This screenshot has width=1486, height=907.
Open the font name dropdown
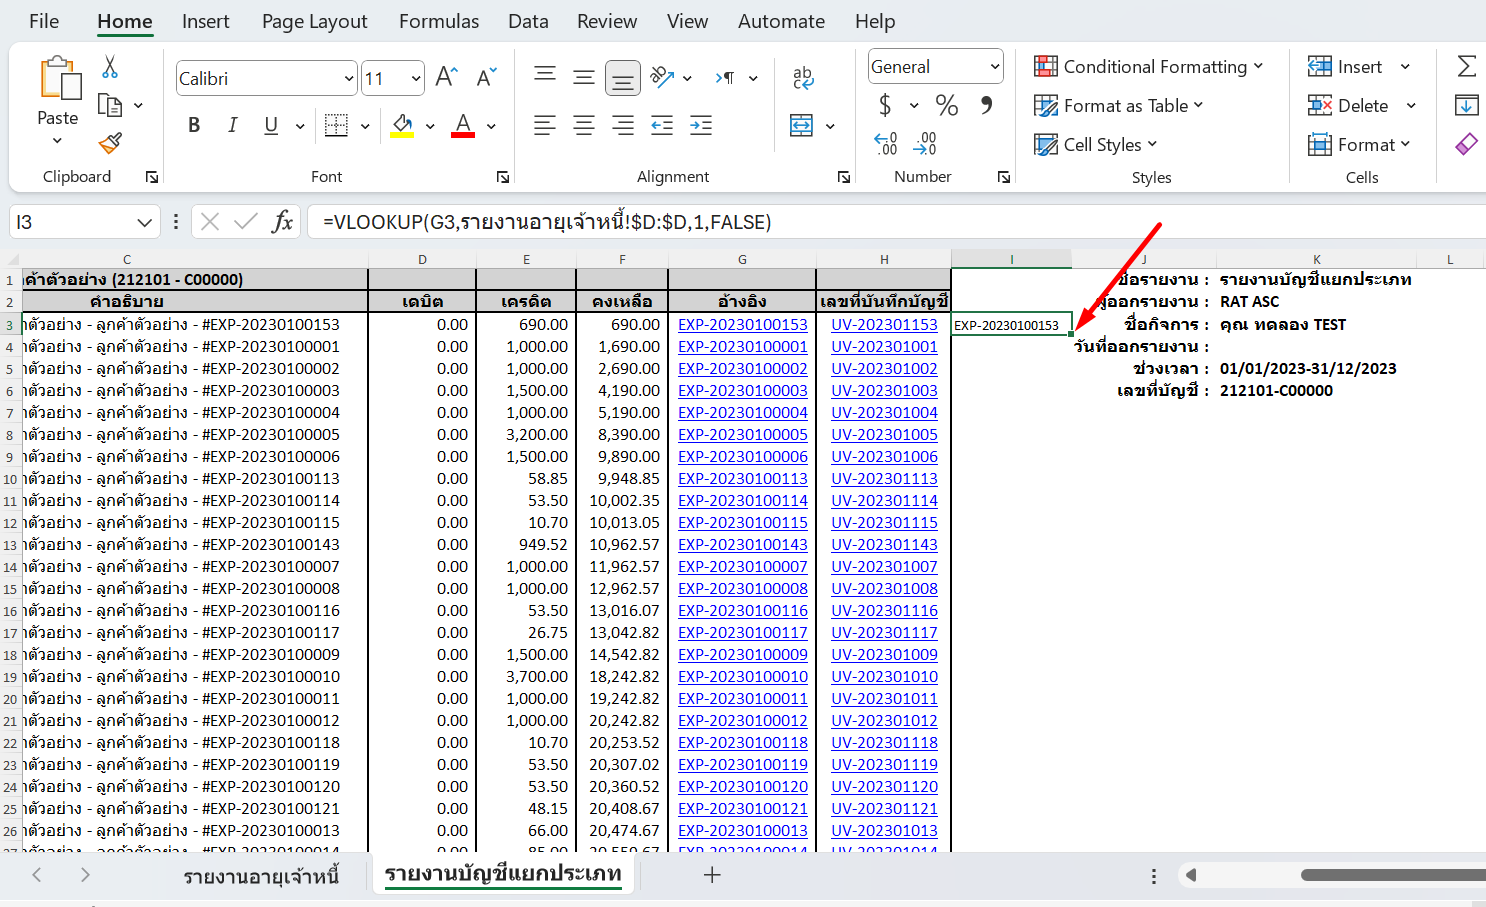click(349, 78)
